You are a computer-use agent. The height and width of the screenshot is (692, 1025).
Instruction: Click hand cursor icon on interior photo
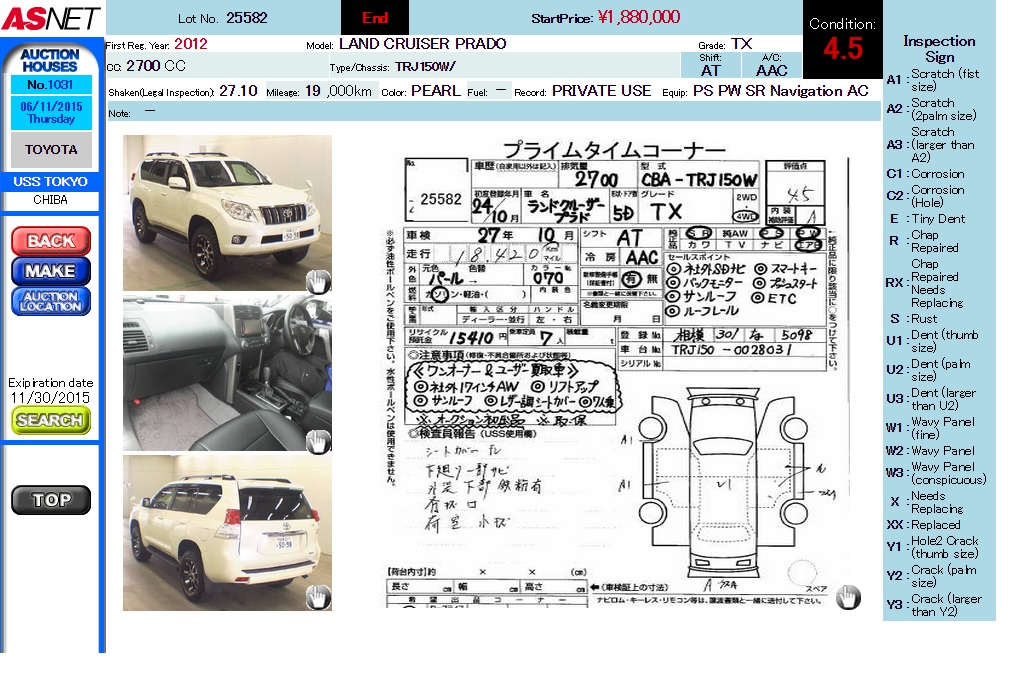click(318, 442)
